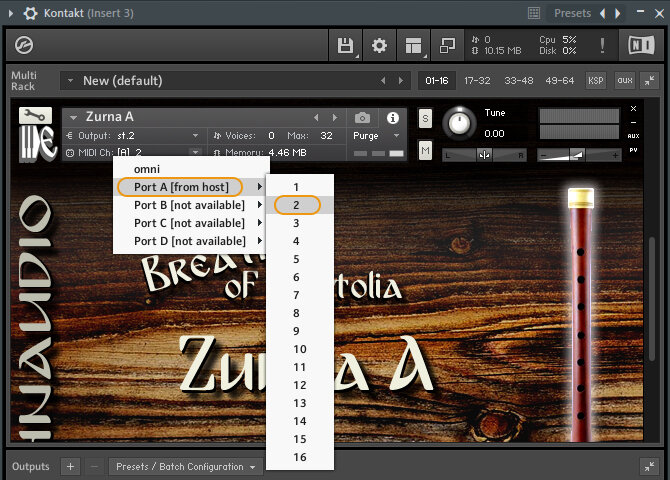Click the panic exclamation button
Viewport: 670px width, 480px height.
click(602, 45)
